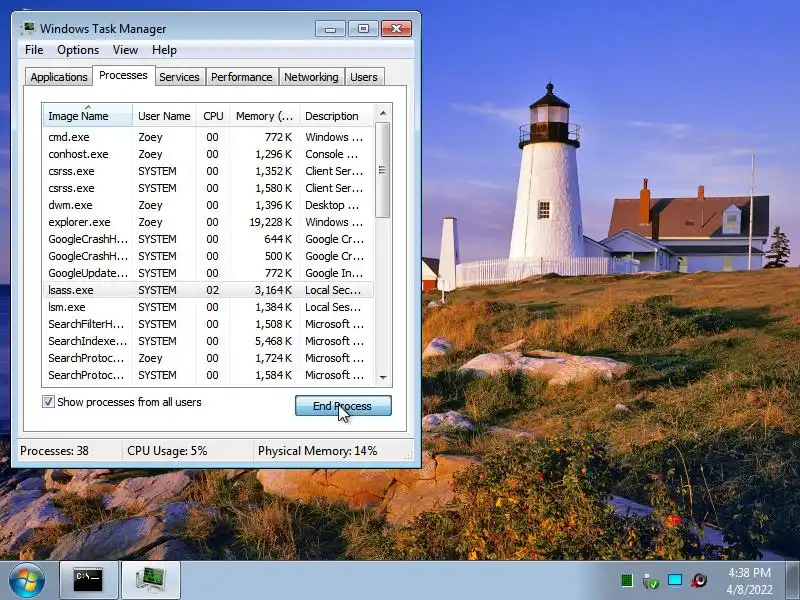Click the 5,468 K memory value
Screen dimensions: 800x600
273,341
